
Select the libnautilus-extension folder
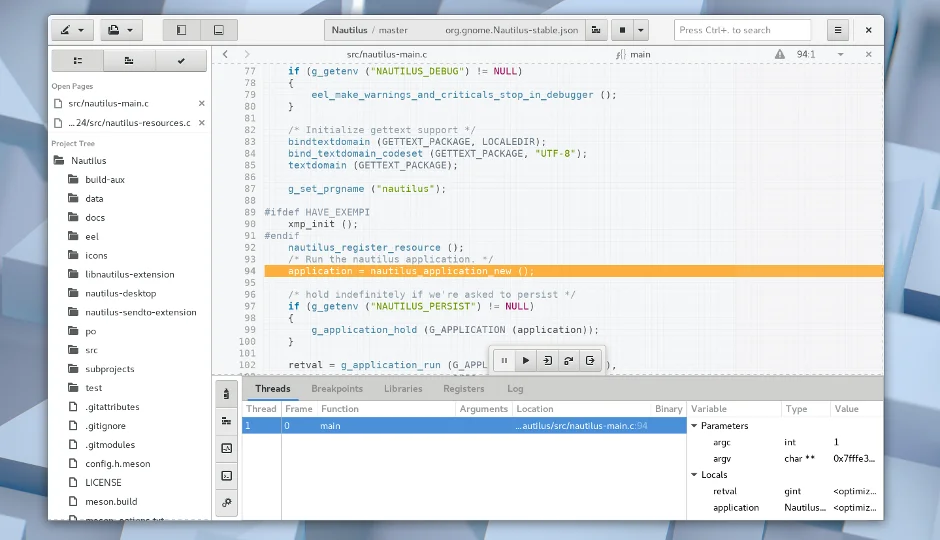129,274
